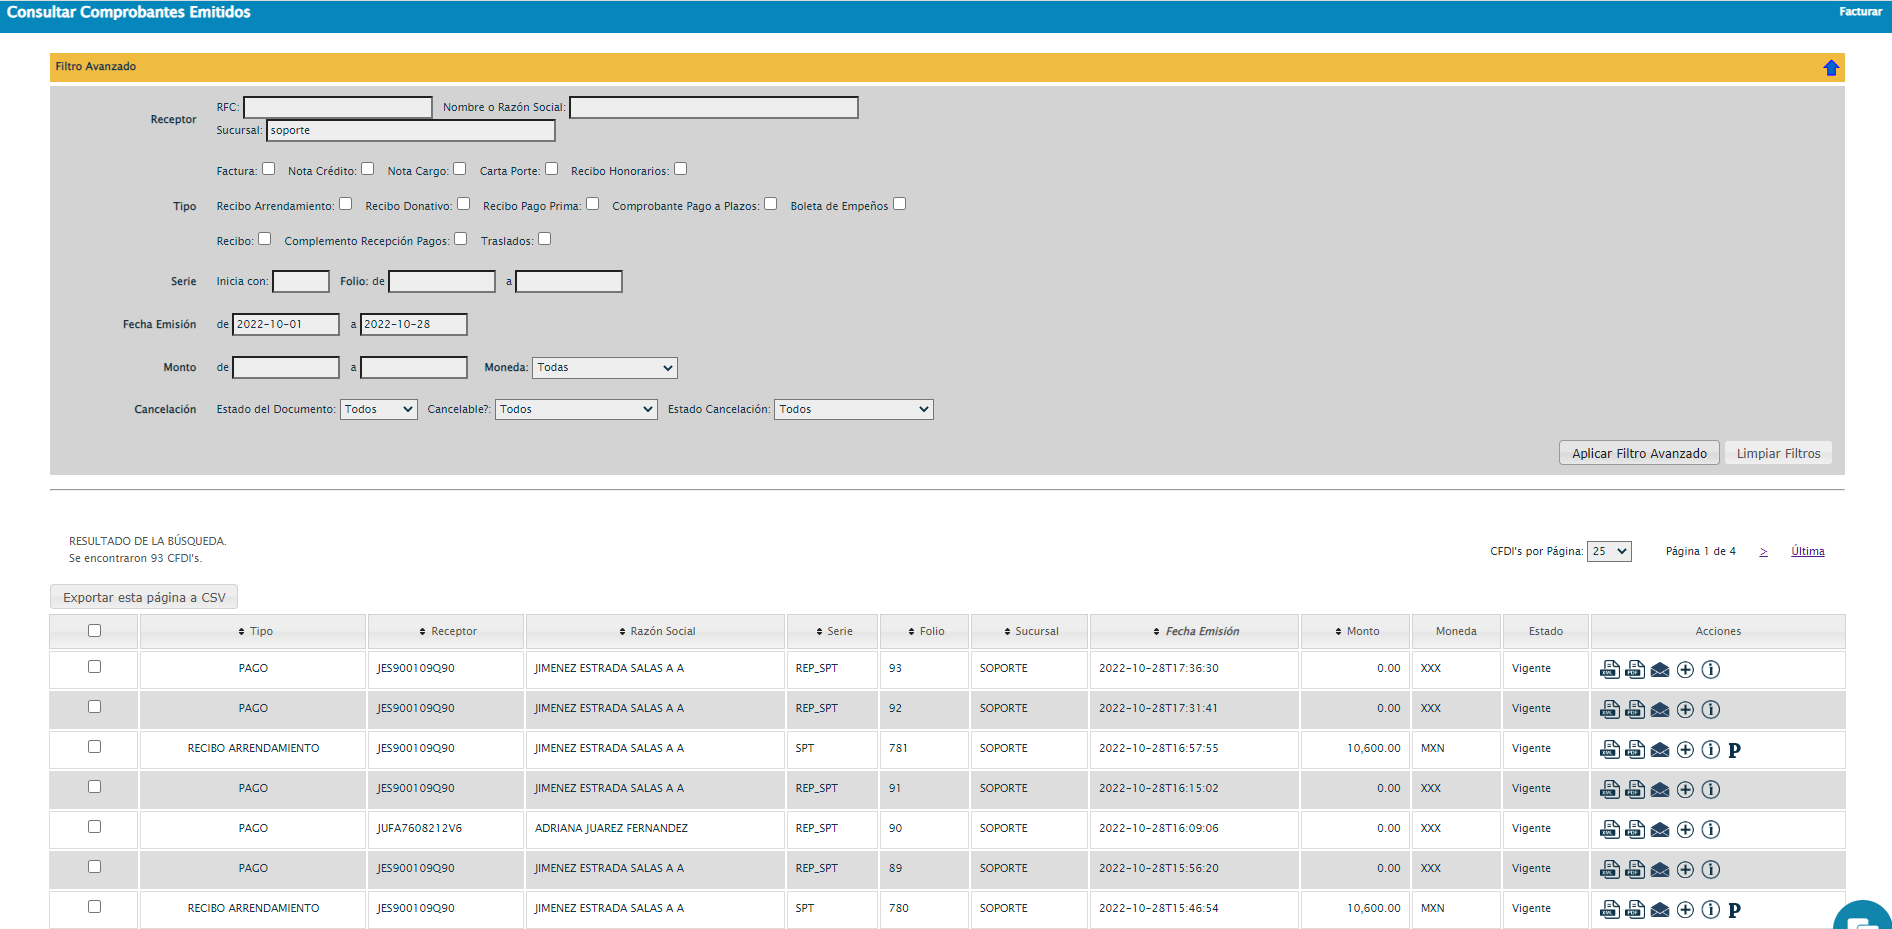1892x929 pixels.
Task: Download XML for folio 92 row
Action: 1610,709
